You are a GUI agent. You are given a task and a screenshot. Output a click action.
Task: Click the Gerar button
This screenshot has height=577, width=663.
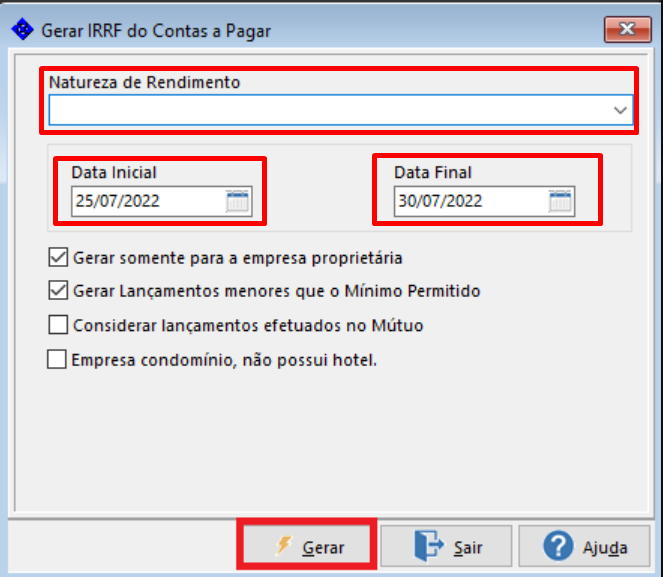(307, 546)
